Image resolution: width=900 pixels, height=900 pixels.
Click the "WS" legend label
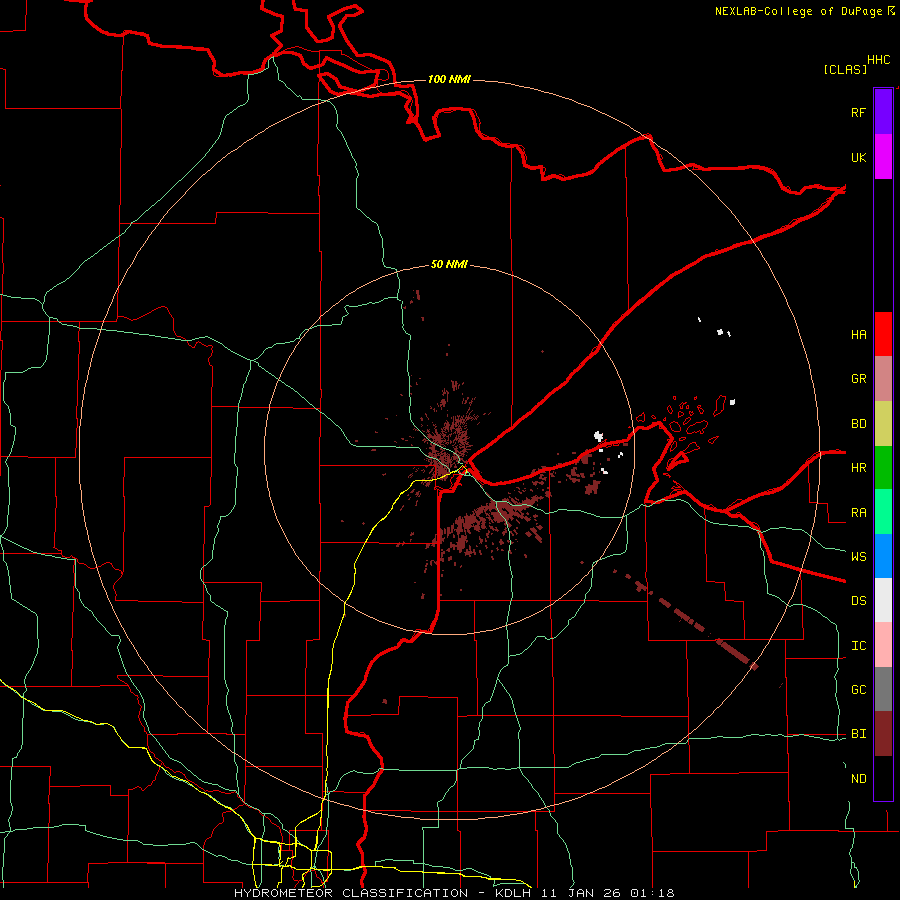coord(858,557)
